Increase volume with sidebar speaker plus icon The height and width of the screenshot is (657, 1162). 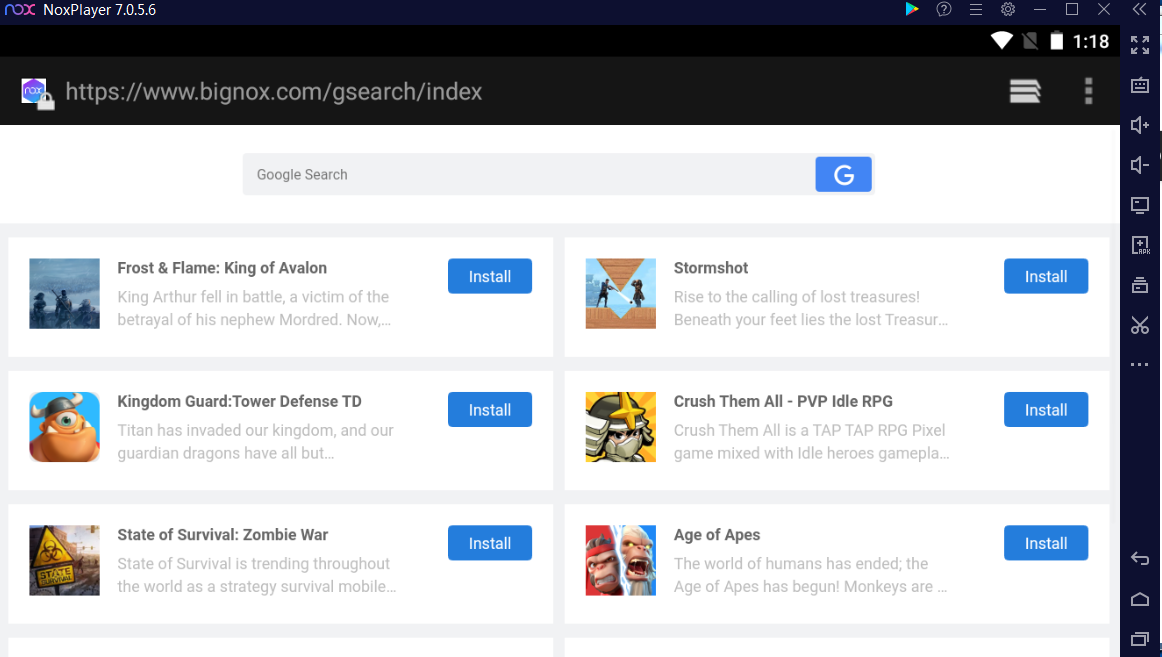pyautogui.click(x=1140, y=125)
